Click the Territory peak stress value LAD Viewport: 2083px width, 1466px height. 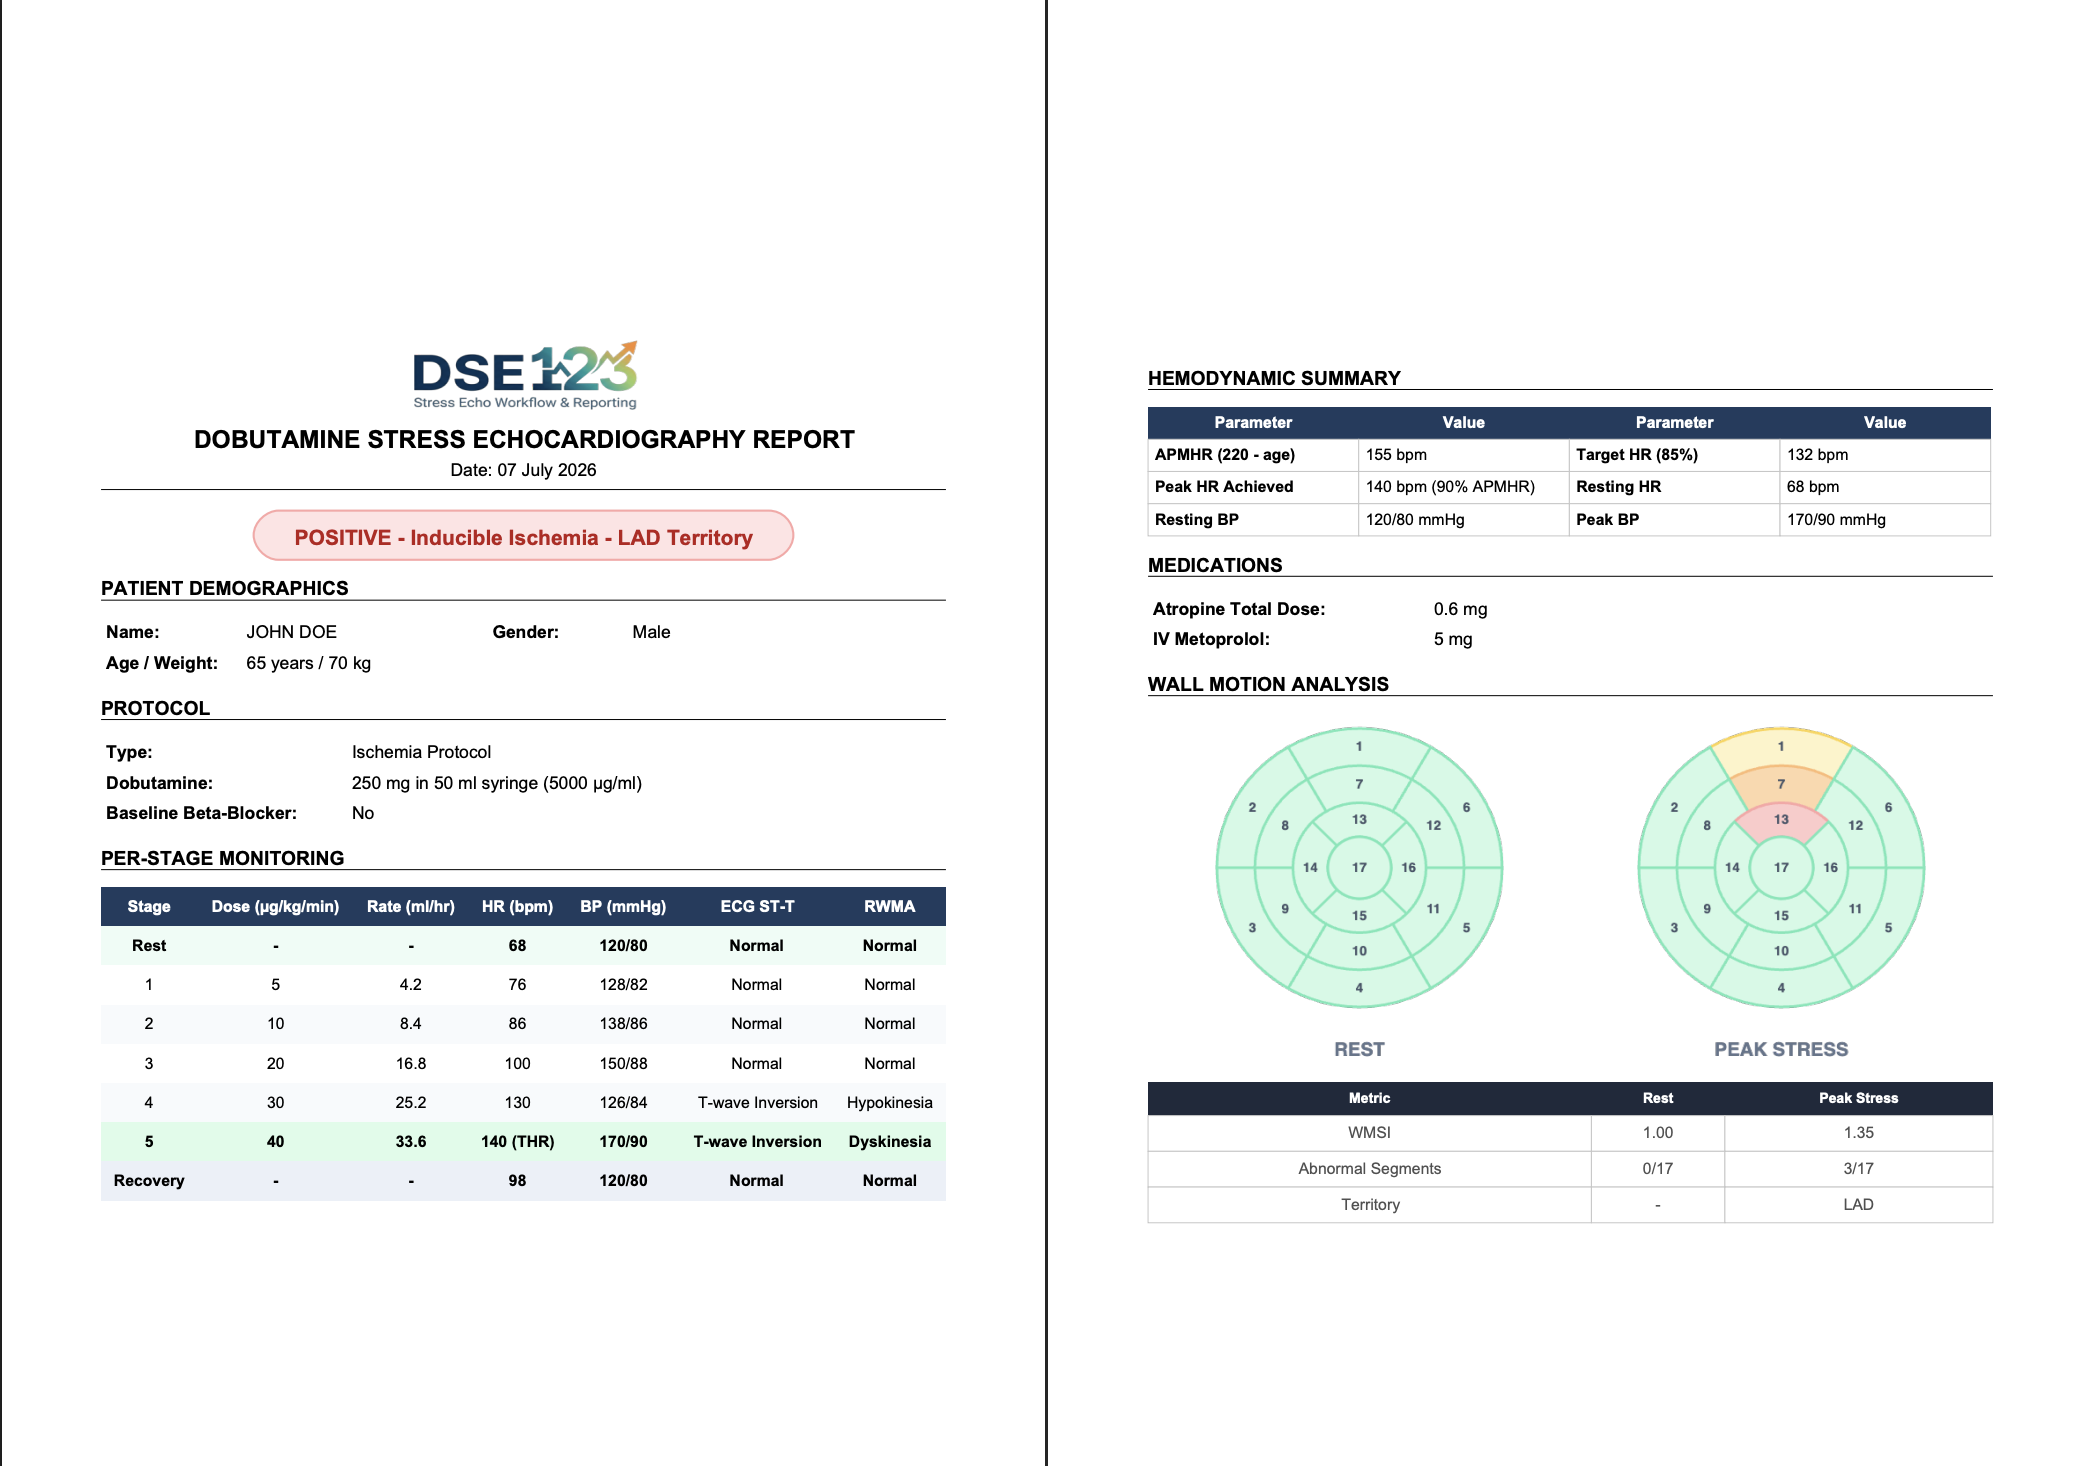pyautogui.click(x=1858, y=1204)
